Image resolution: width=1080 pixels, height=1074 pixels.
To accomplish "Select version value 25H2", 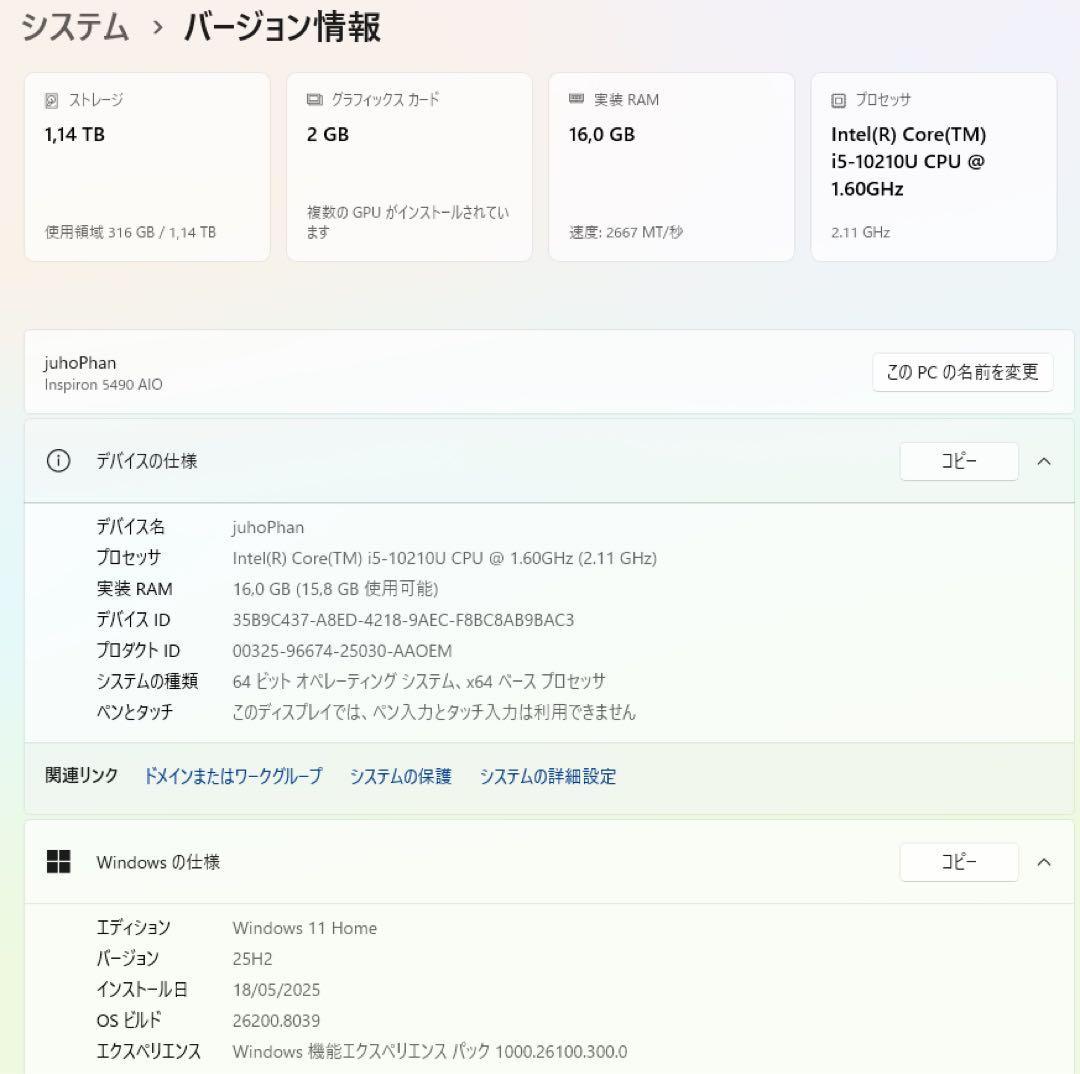I will (252, 959).
